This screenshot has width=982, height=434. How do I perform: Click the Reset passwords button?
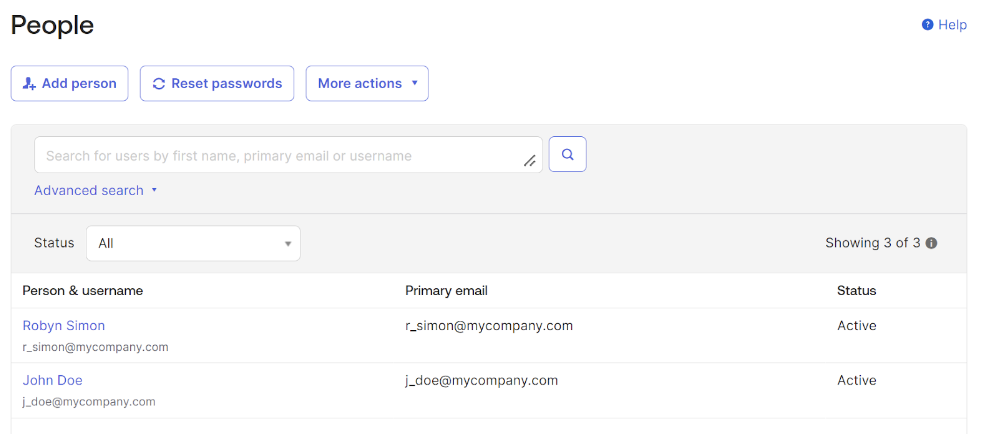pyautogui.click(x=217, y=84)
